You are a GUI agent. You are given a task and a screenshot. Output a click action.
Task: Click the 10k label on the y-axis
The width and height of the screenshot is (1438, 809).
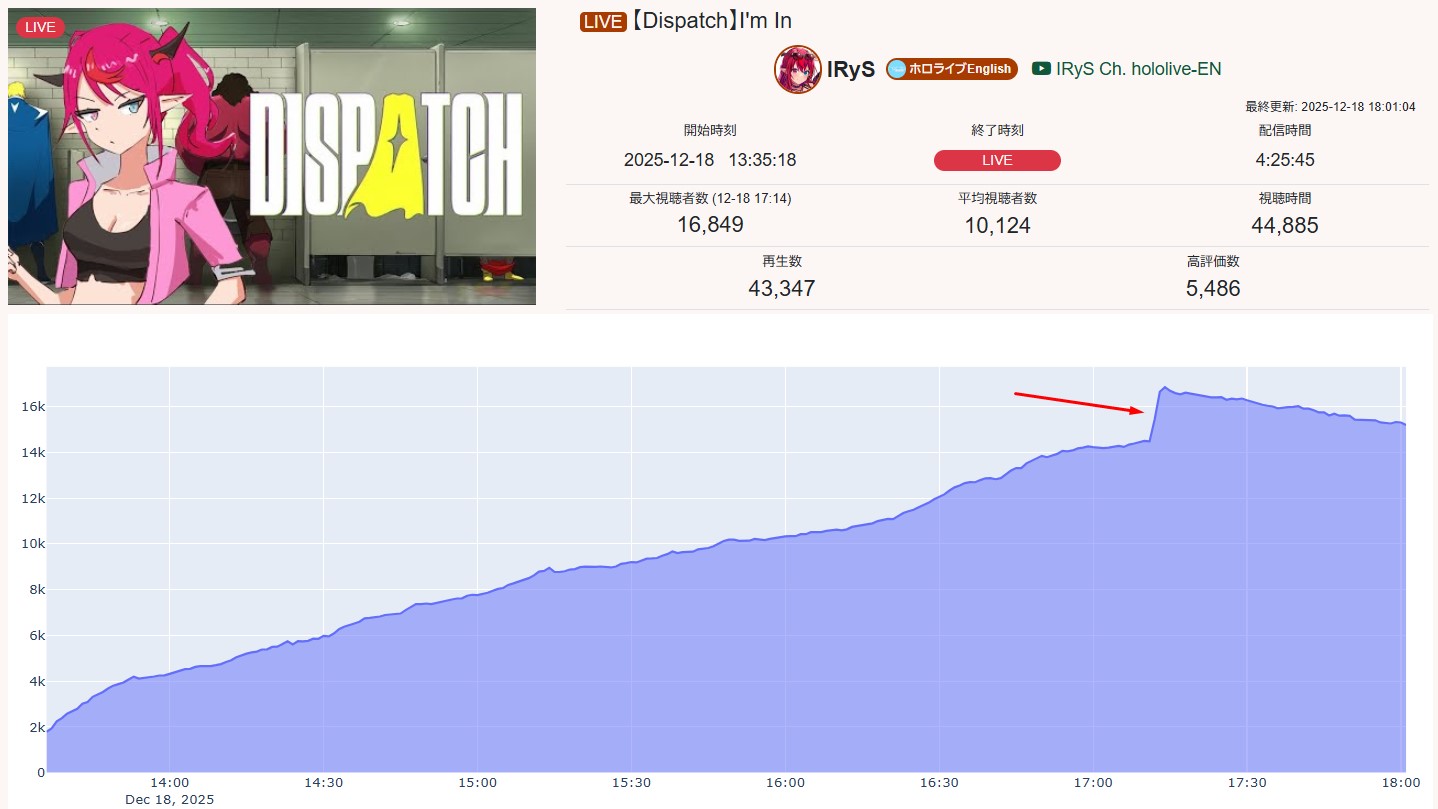[x=32, y=544]
